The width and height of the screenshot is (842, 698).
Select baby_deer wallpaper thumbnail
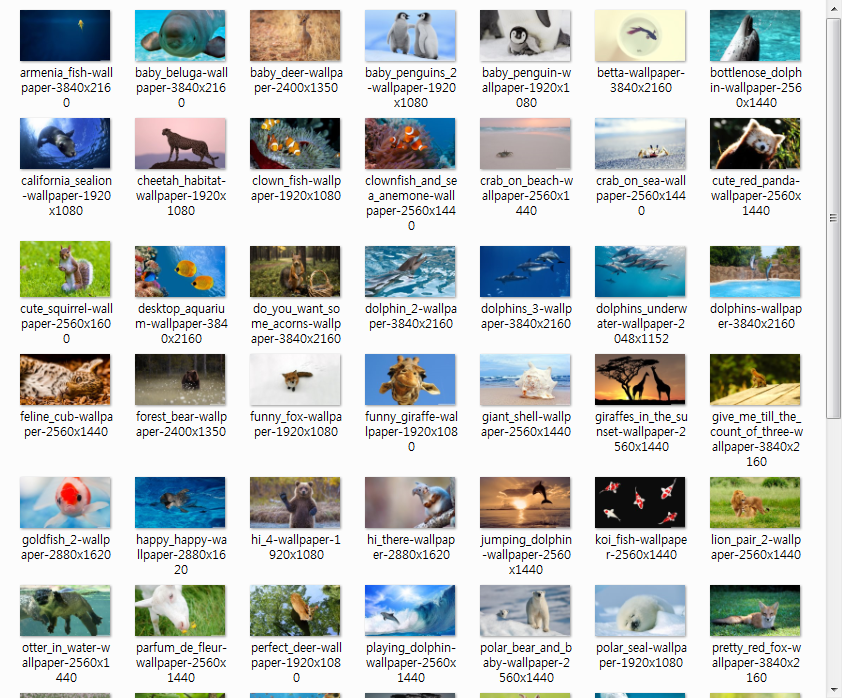pyautogui.click(x=295, y=35)
